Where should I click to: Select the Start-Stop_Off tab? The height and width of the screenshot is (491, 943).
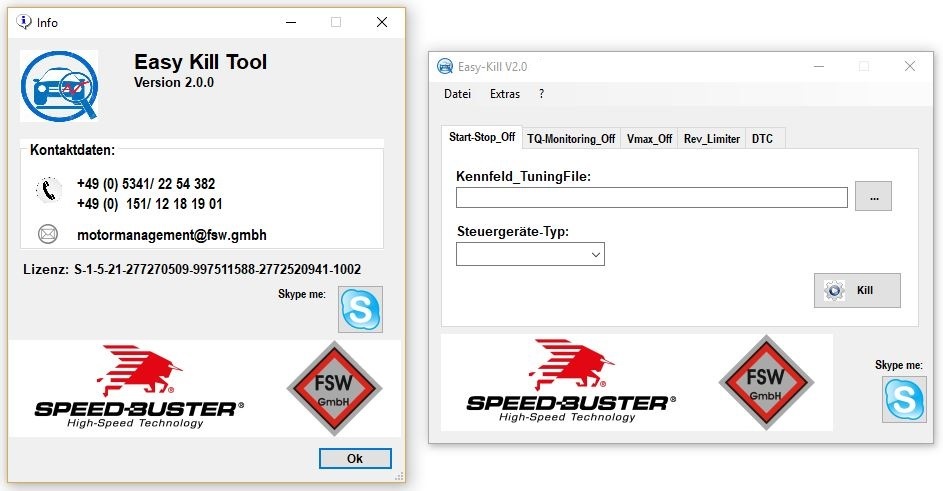[482, 137]
